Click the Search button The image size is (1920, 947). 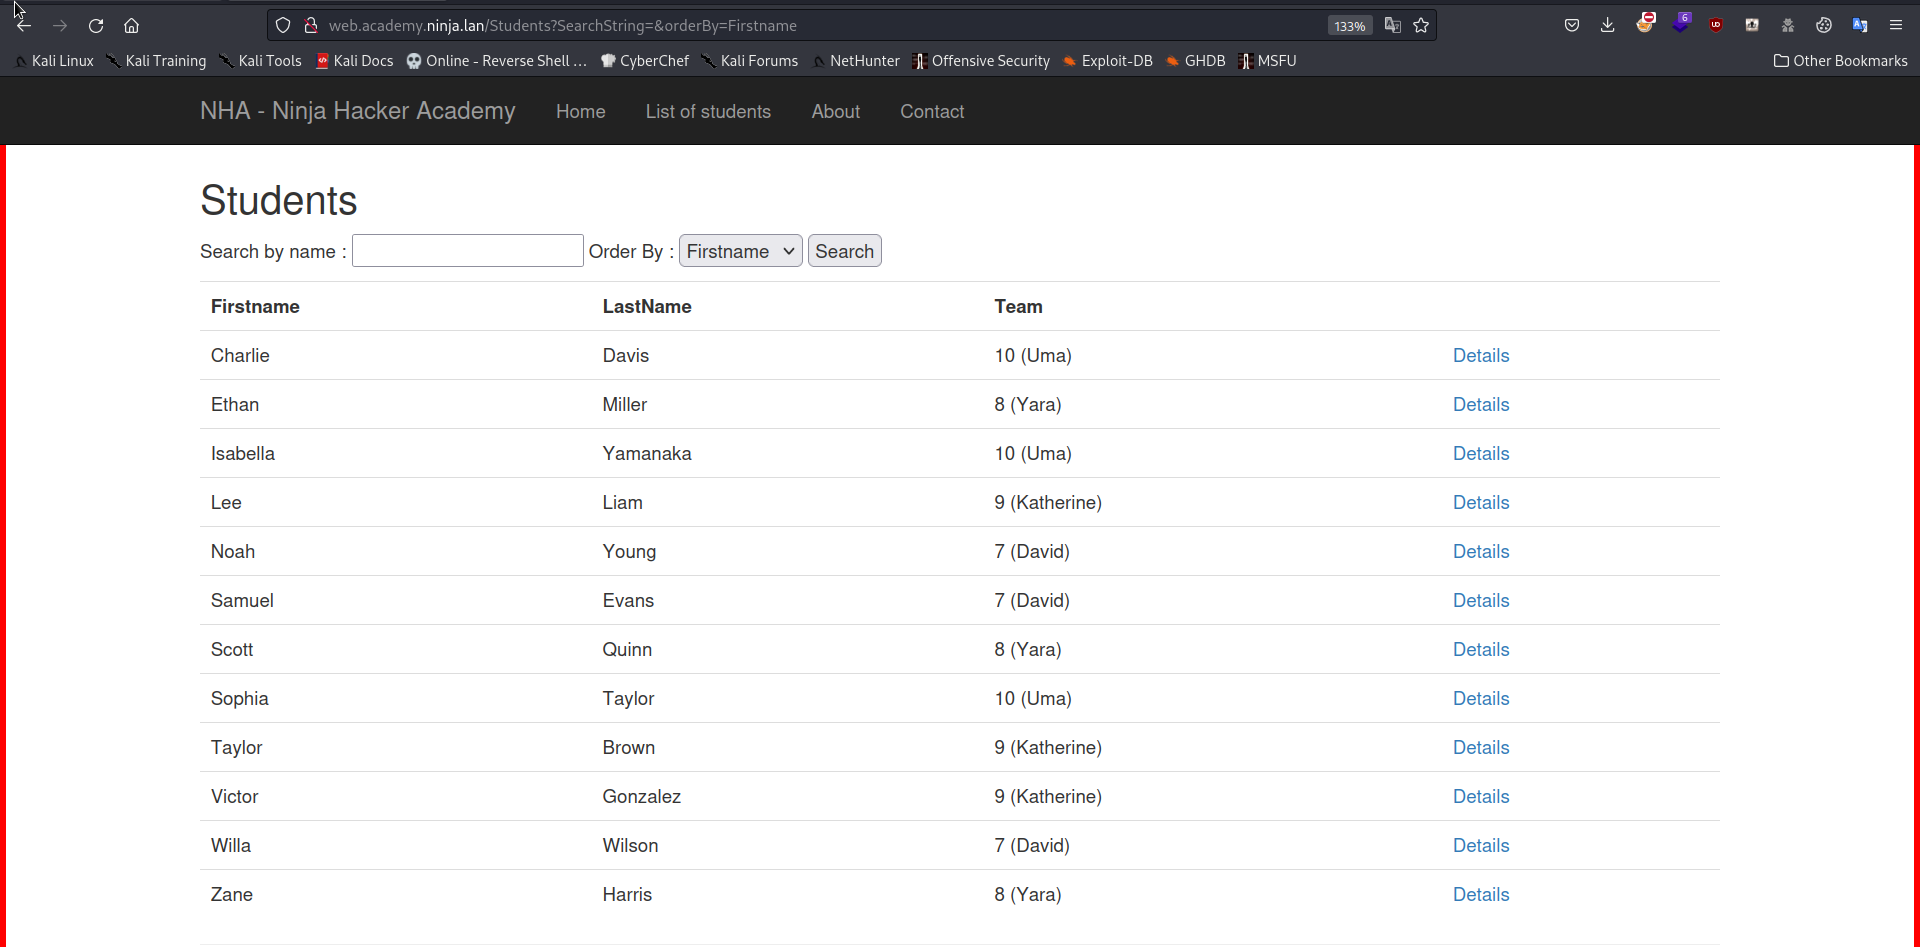844,251
